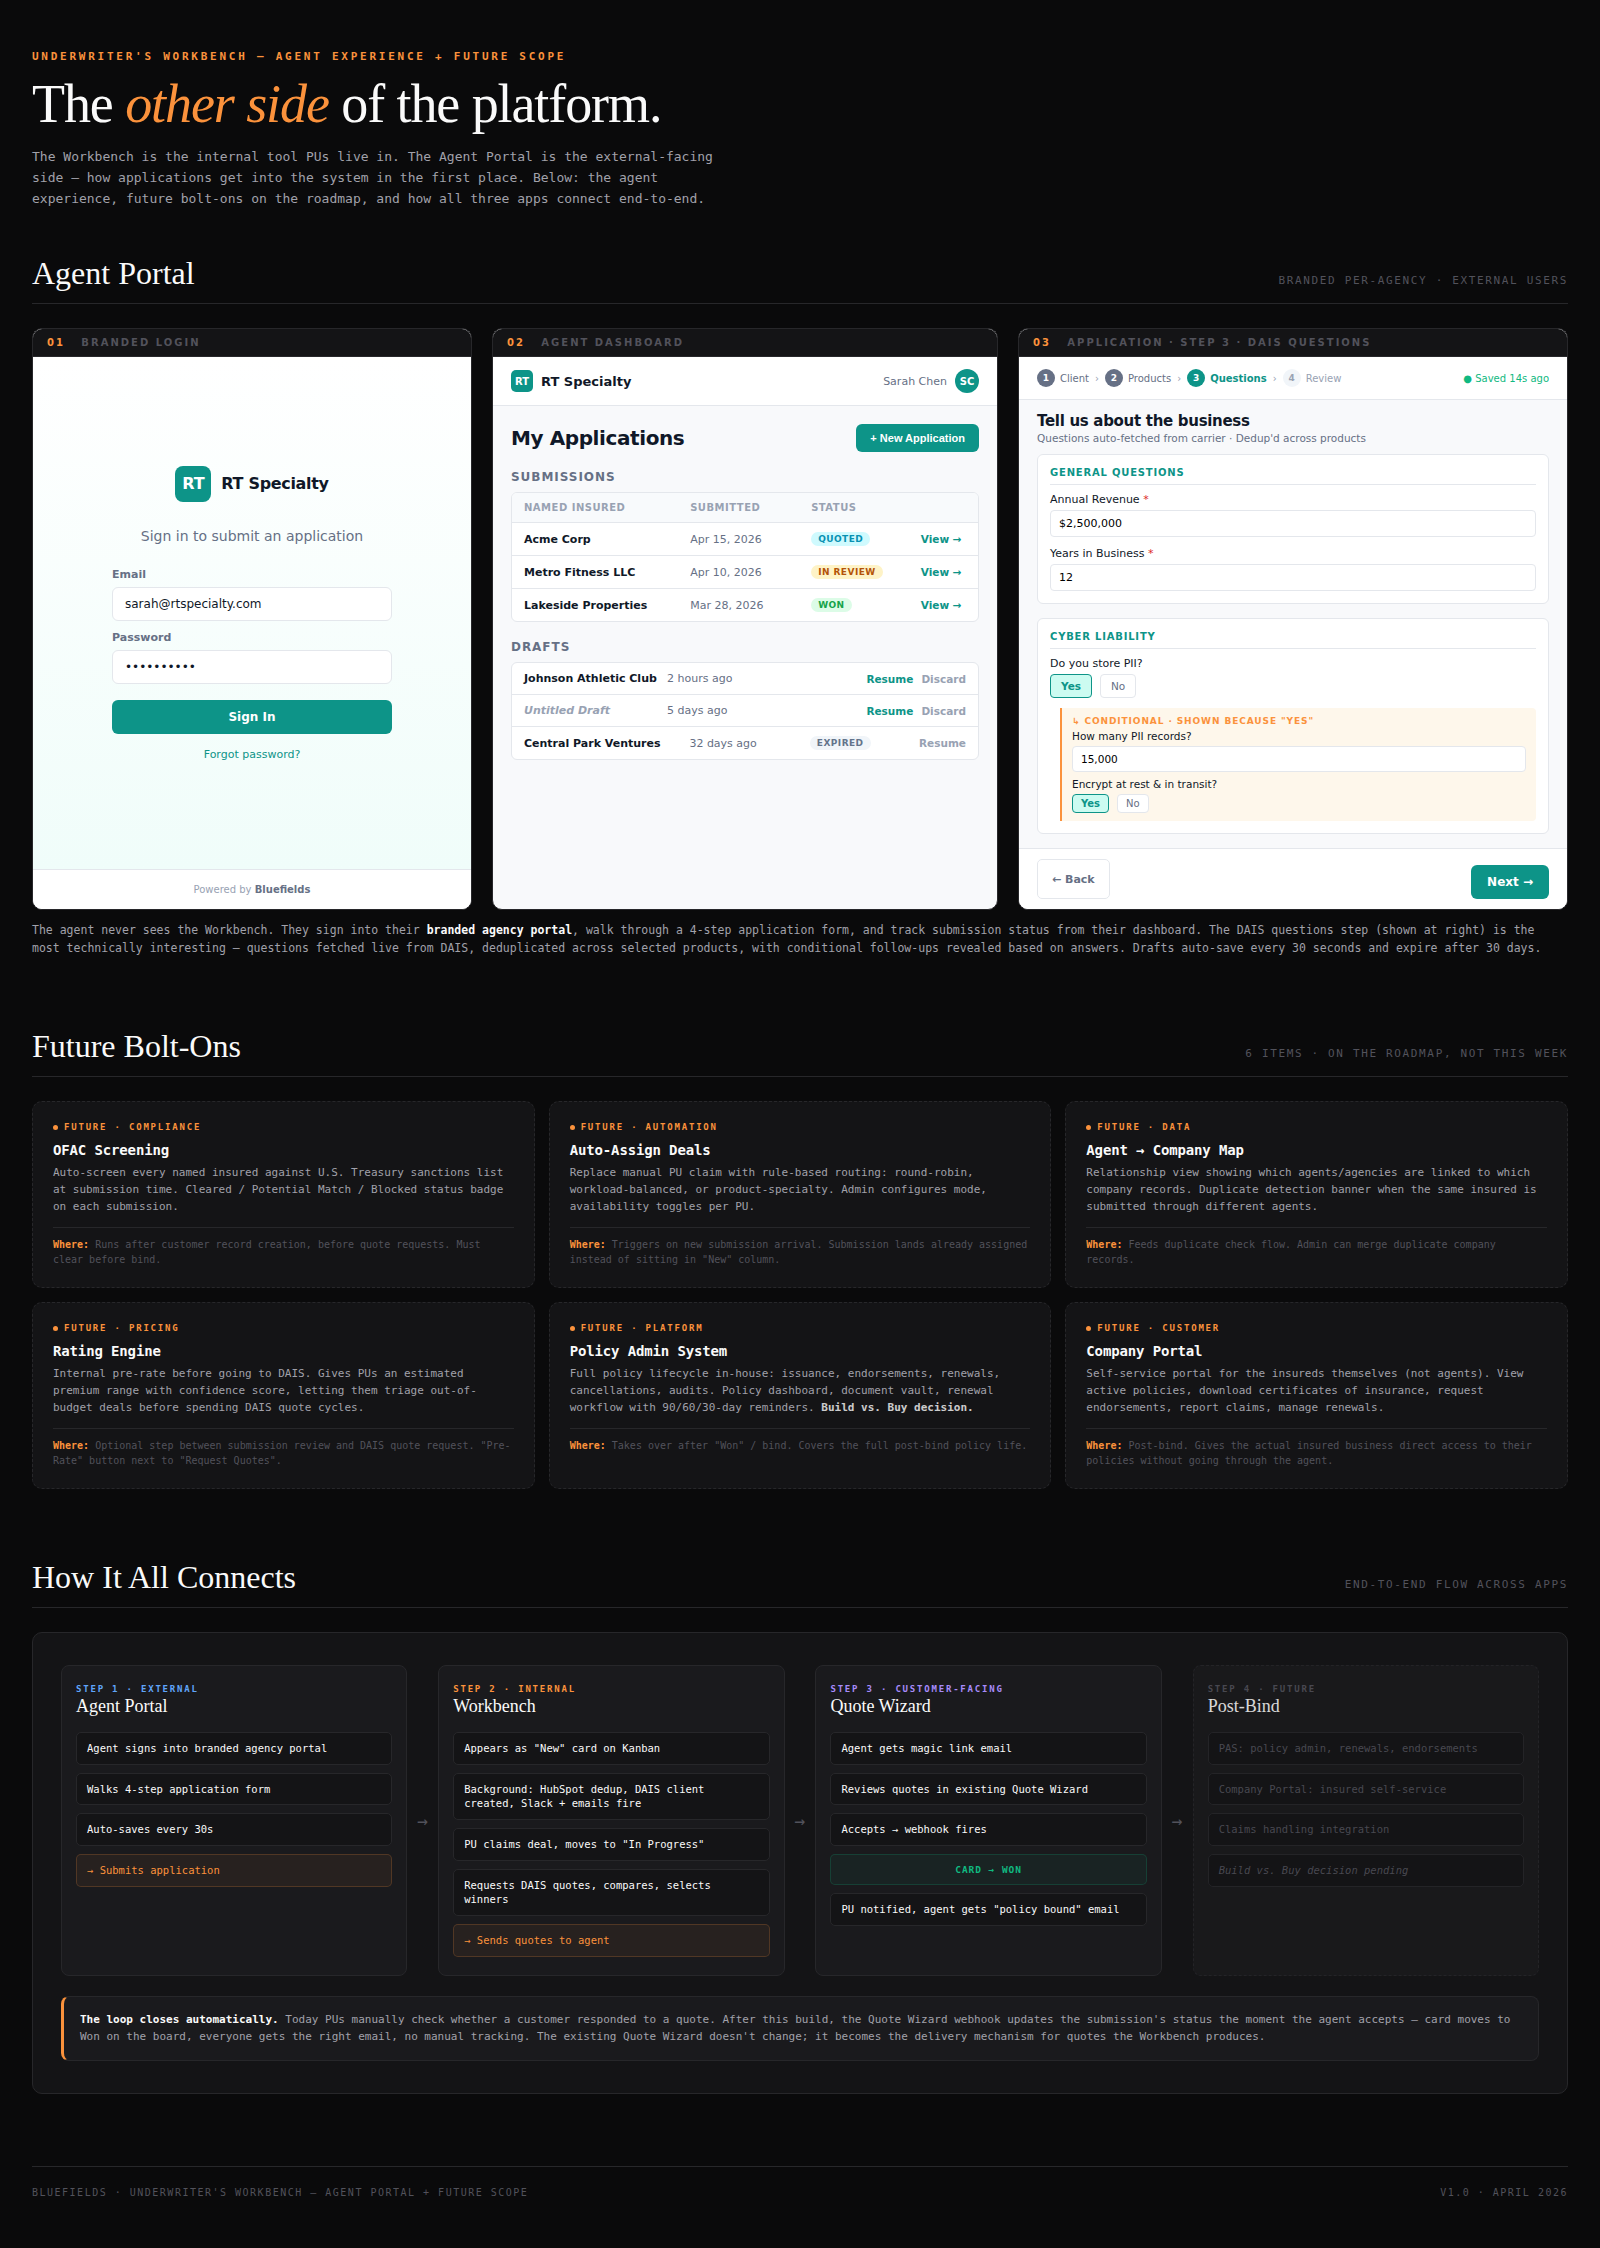The image size is (1600, 2248).
Task: Jump to the Review step circle
Action: [1292, 378]
